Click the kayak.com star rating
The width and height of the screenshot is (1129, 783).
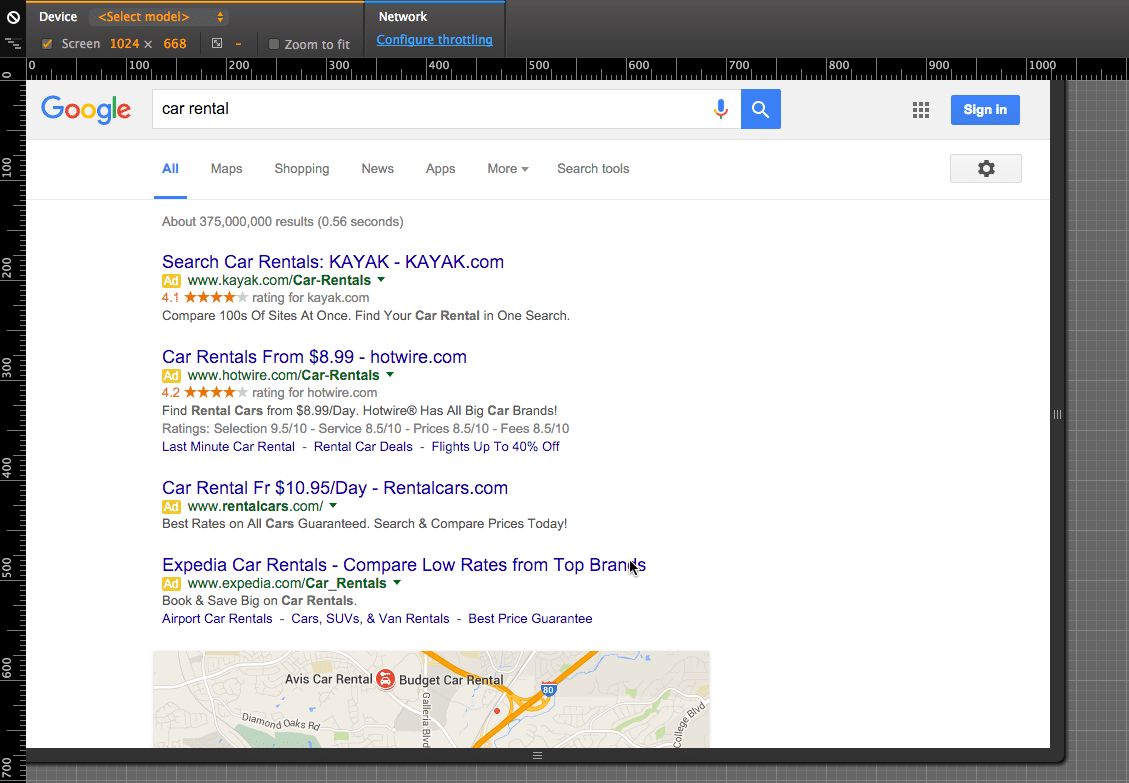point(216,297)
